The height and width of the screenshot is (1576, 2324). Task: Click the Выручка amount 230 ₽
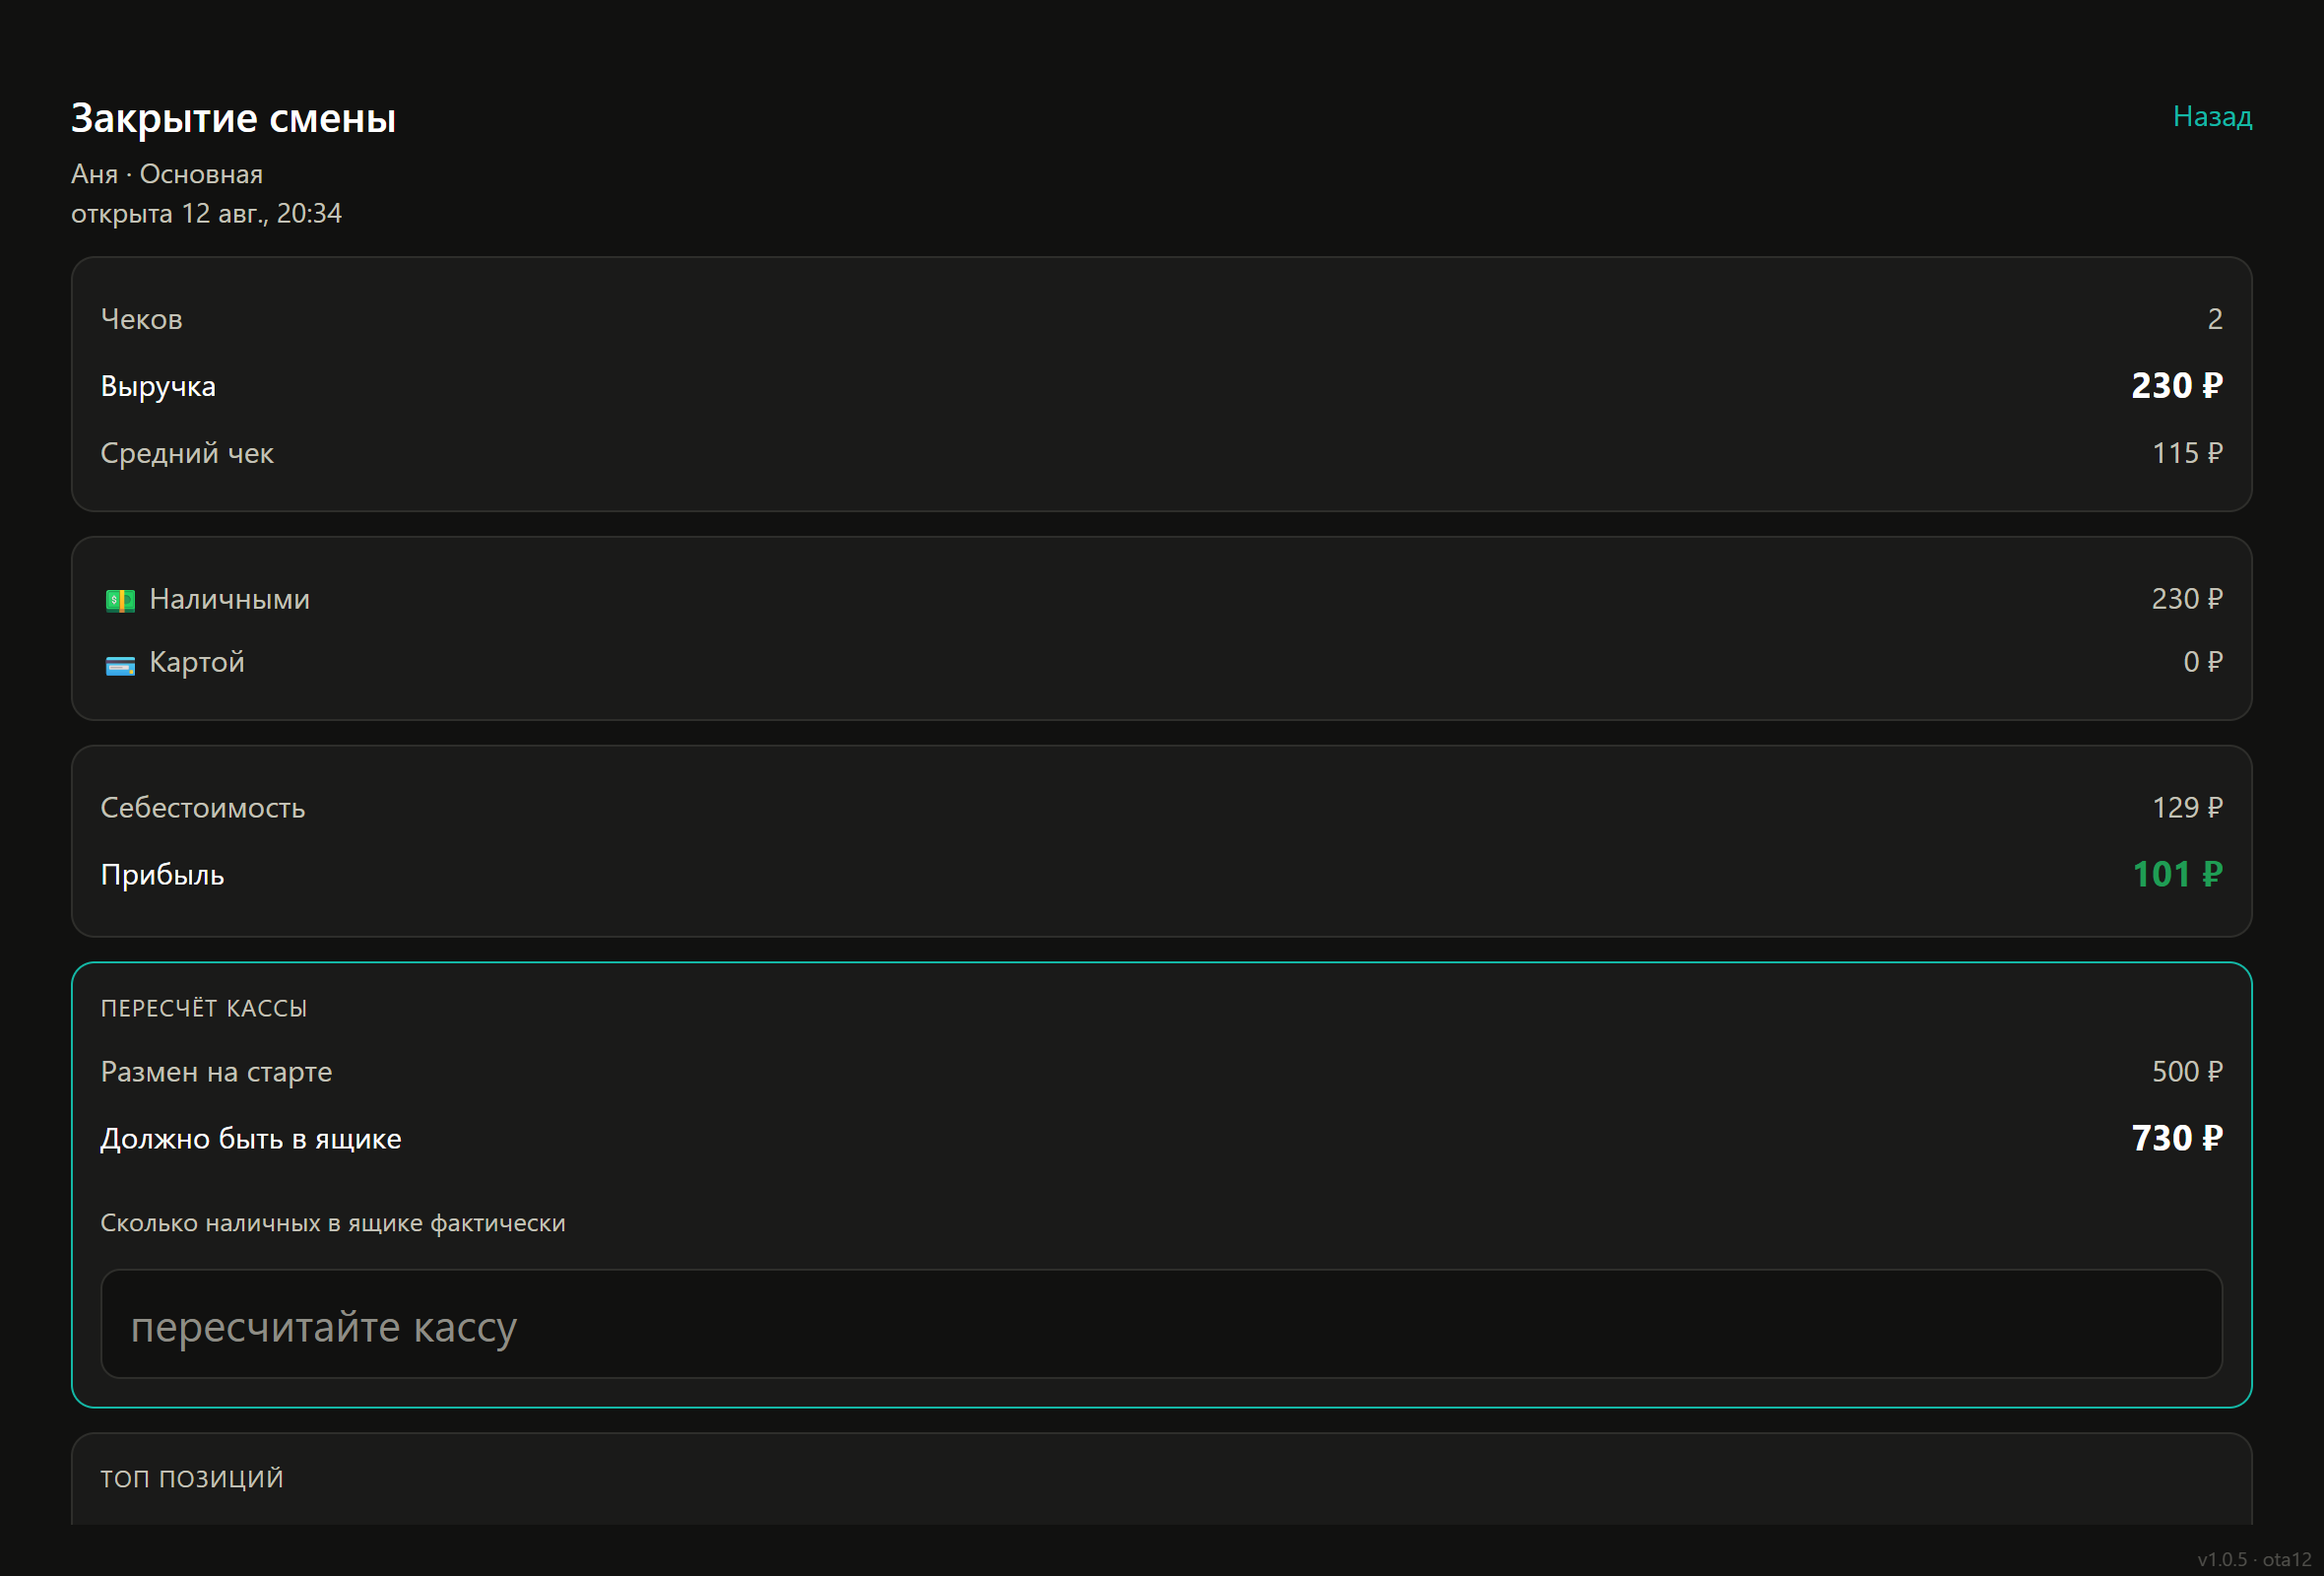click(2176, 386)
